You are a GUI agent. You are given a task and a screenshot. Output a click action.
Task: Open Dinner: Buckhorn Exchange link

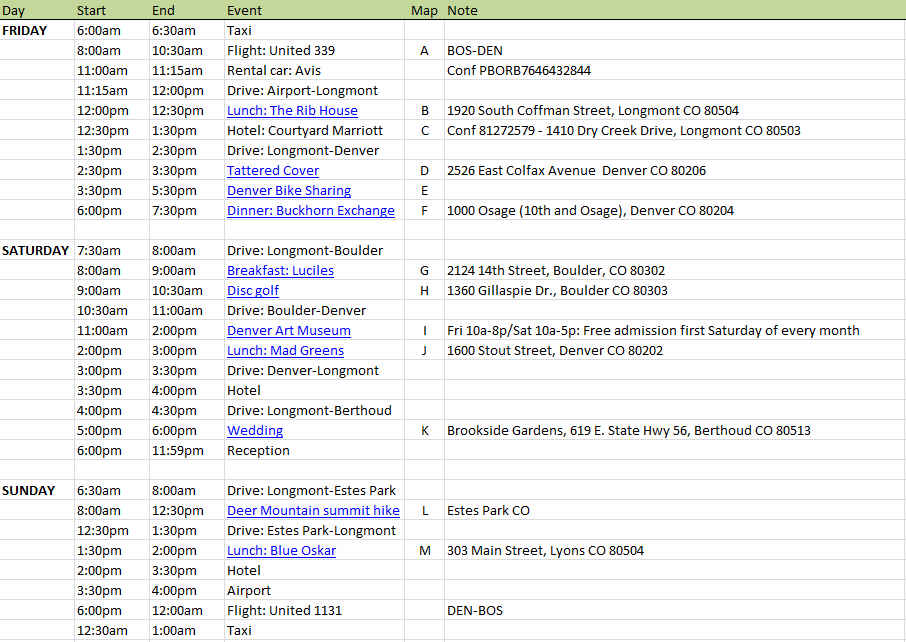point(311,210)
